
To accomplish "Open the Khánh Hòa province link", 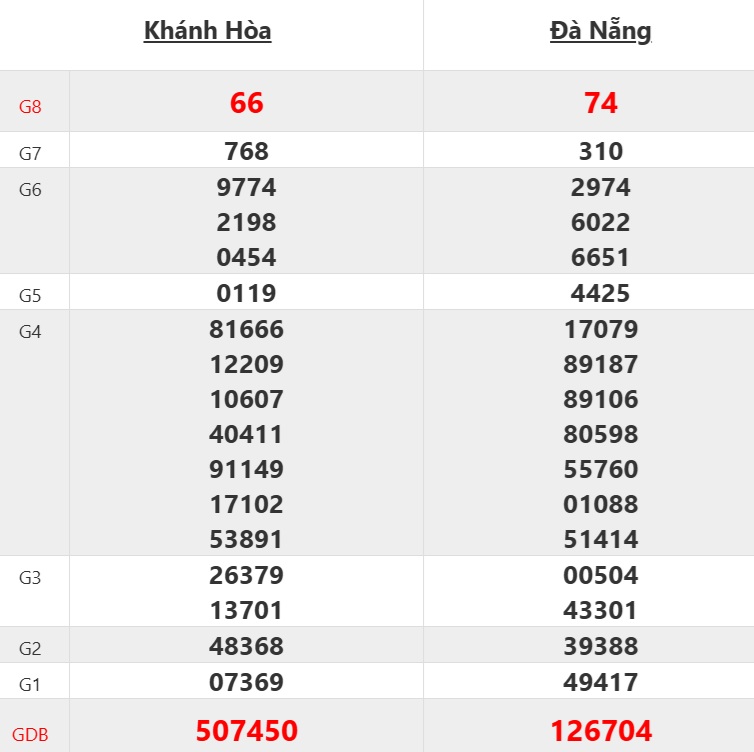I will tap(207, 31).
